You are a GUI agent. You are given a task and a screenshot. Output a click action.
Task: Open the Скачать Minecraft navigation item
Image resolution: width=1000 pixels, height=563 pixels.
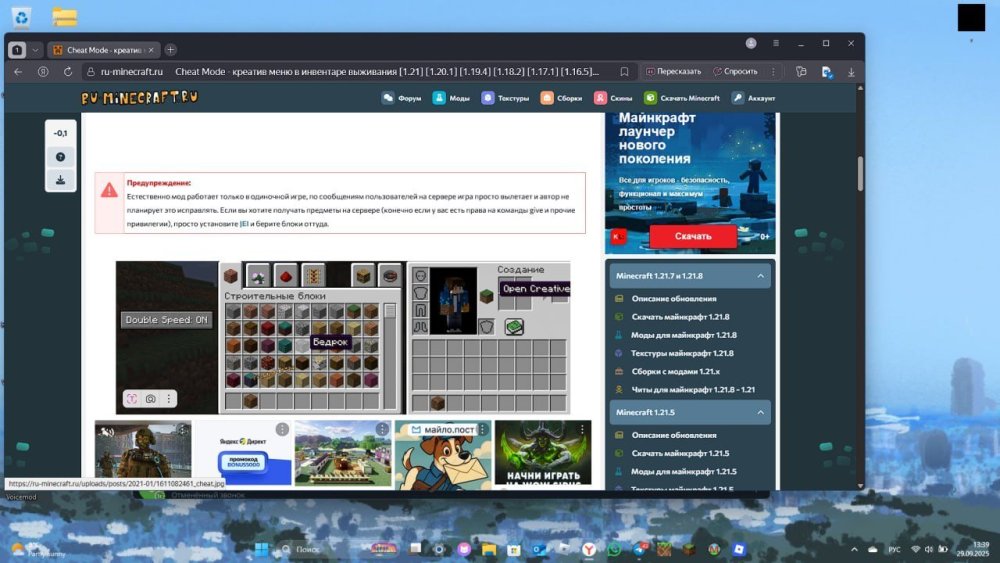tap(682, 98)
